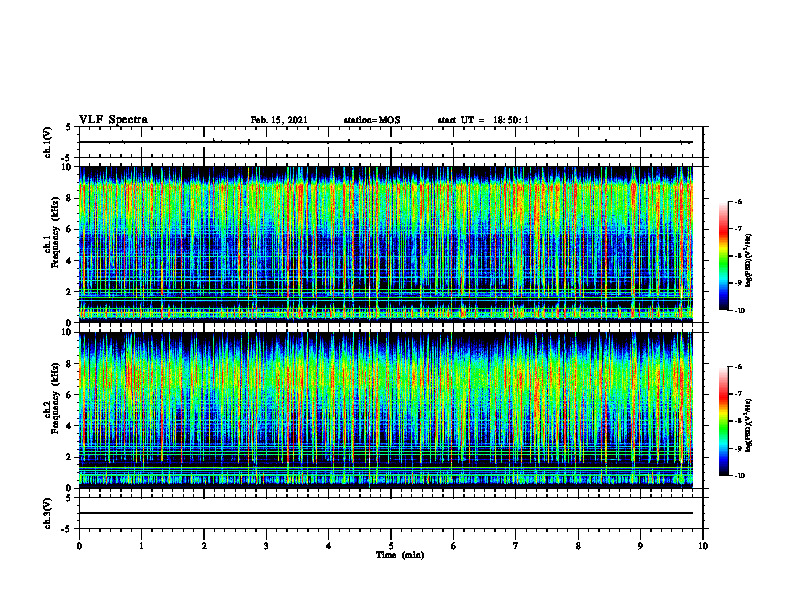Screen dimensions: 792x612
Task: Click the "-10" label on ch.2 color bar
Action: [739, 476]
